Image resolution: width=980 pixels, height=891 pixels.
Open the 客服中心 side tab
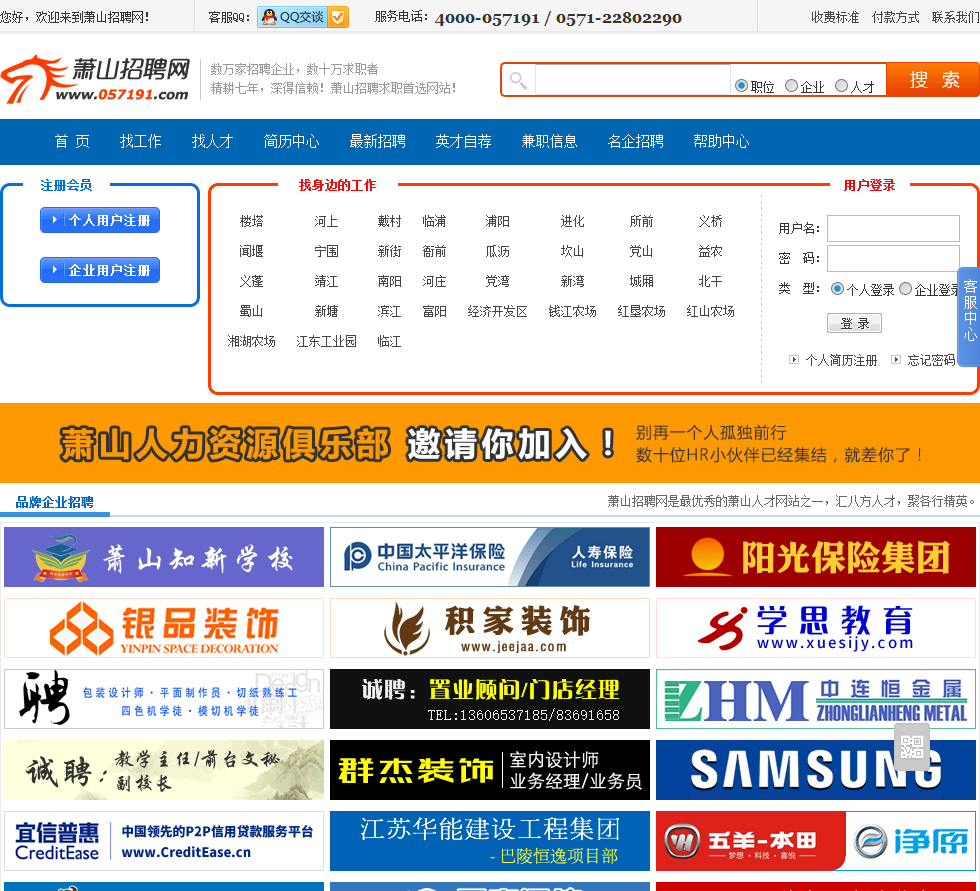[969, 316]
